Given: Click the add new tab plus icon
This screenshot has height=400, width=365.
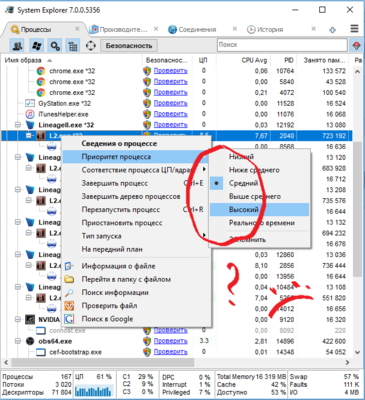Looking at the screenshot, I should [x=332, y=30].
